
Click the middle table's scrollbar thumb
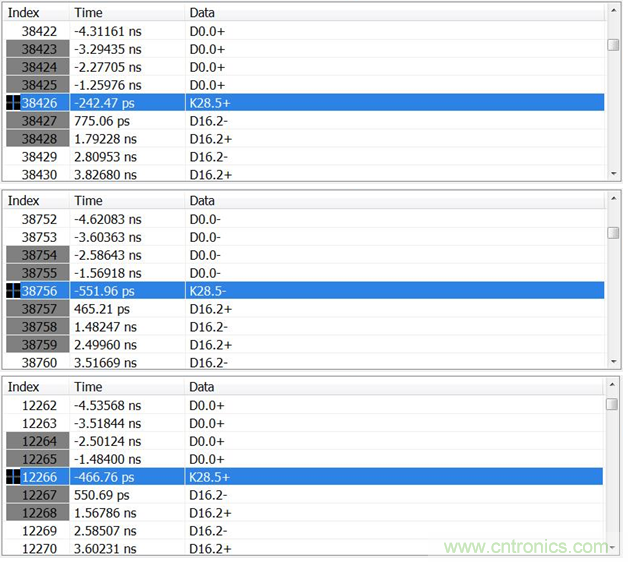(613, 233)
